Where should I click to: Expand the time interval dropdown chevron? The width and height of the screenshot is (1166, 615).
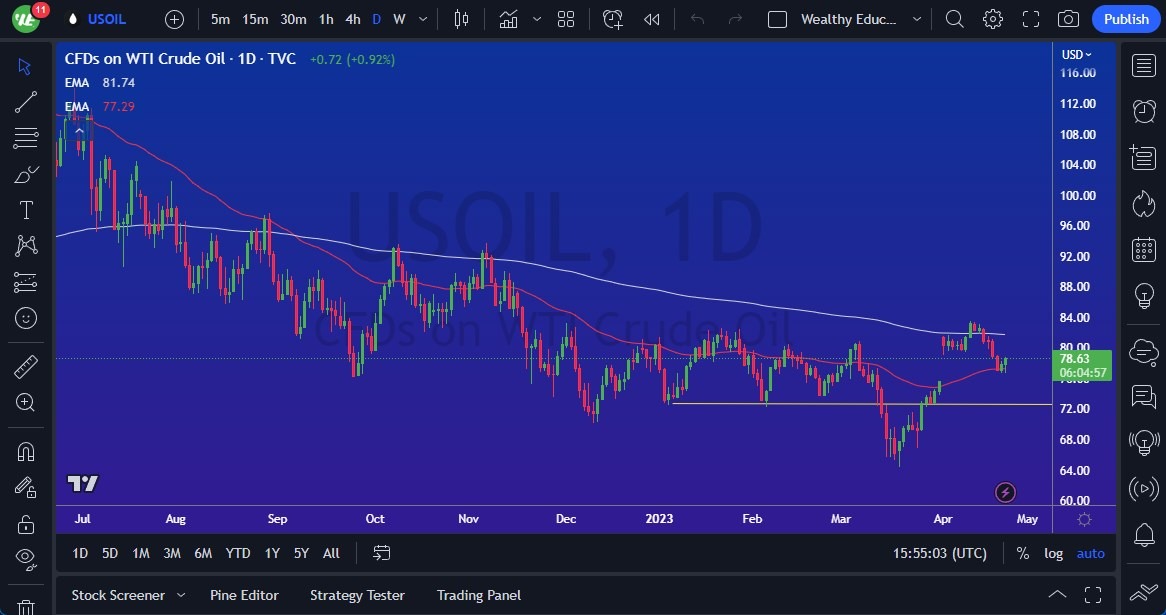[x=423, y=19]
